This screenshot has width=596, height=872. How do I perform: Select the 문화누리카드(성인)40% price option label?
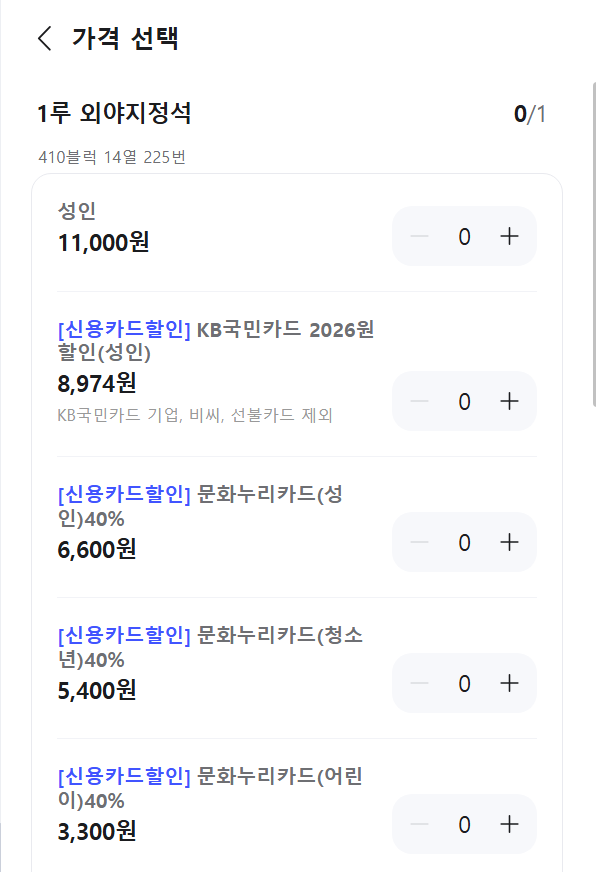[200, 506]
